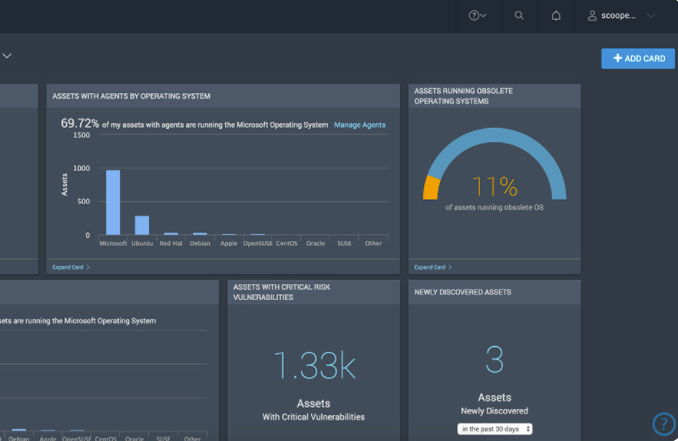Expand the Assets With Agents card
The image size is (678, 441).
tap(70, 267)
